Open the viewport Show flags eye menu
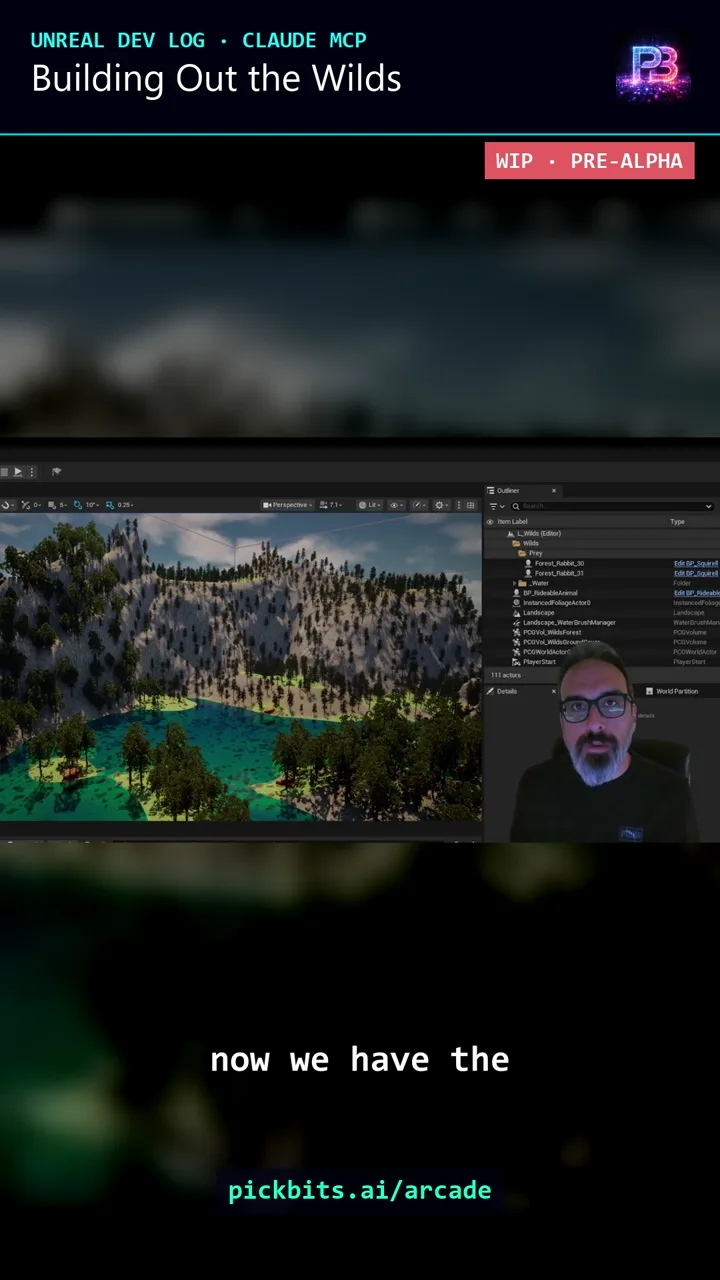Image resolution: width=720 pixels, height=1280 pixels. (397, 505)
